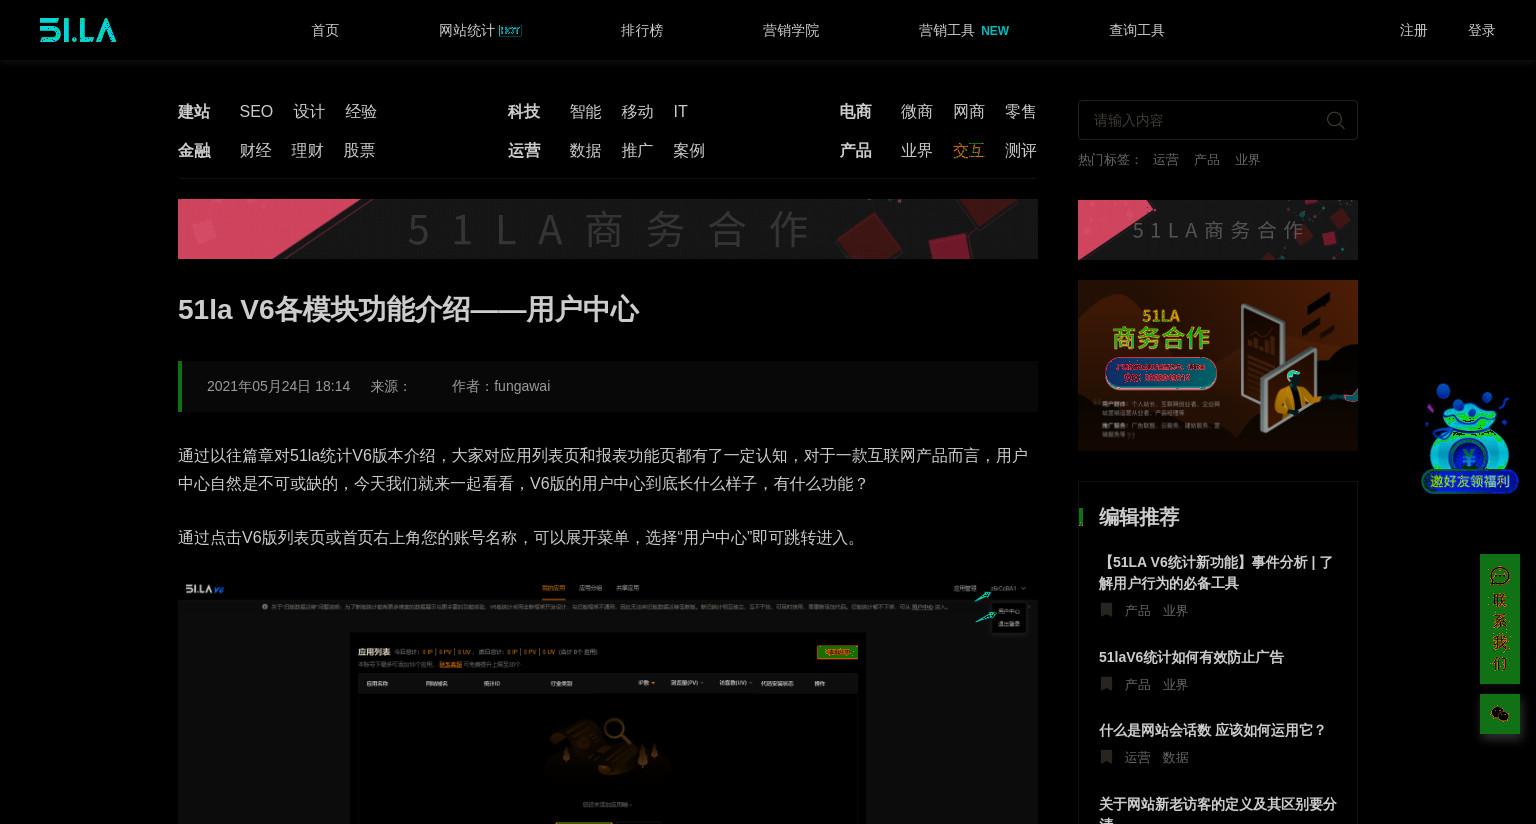Select the 网商 subcategory
This screenshot has width=1536, height=824.
[968, 111]
